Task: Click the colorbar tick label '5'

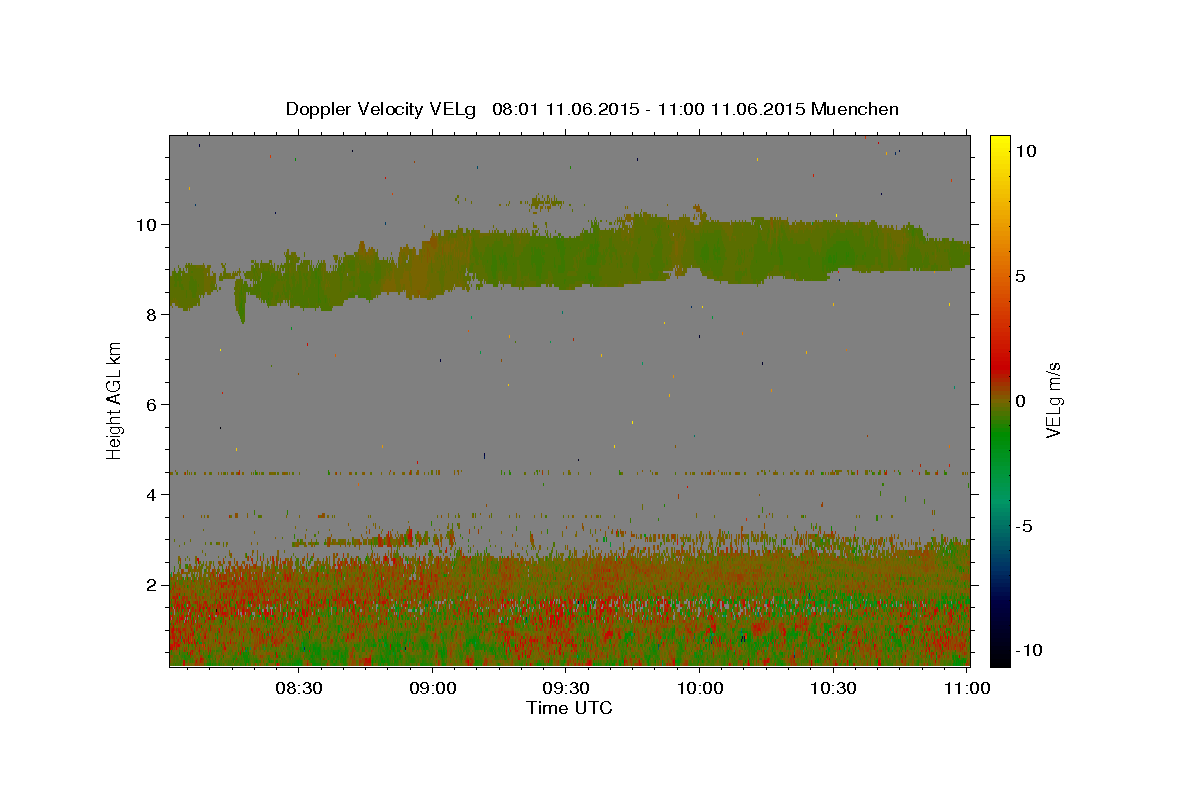Action: tap(1020, 276)
